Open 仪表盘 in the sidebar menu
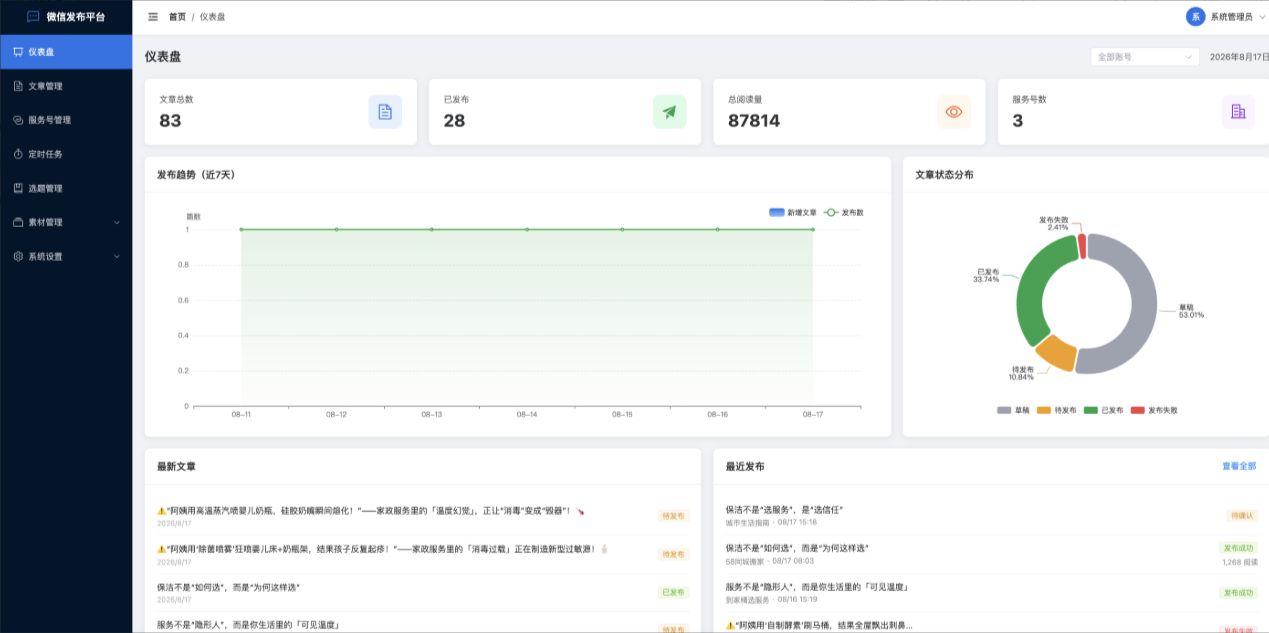Screen dimensions: 1269x633 click(66, 52)
